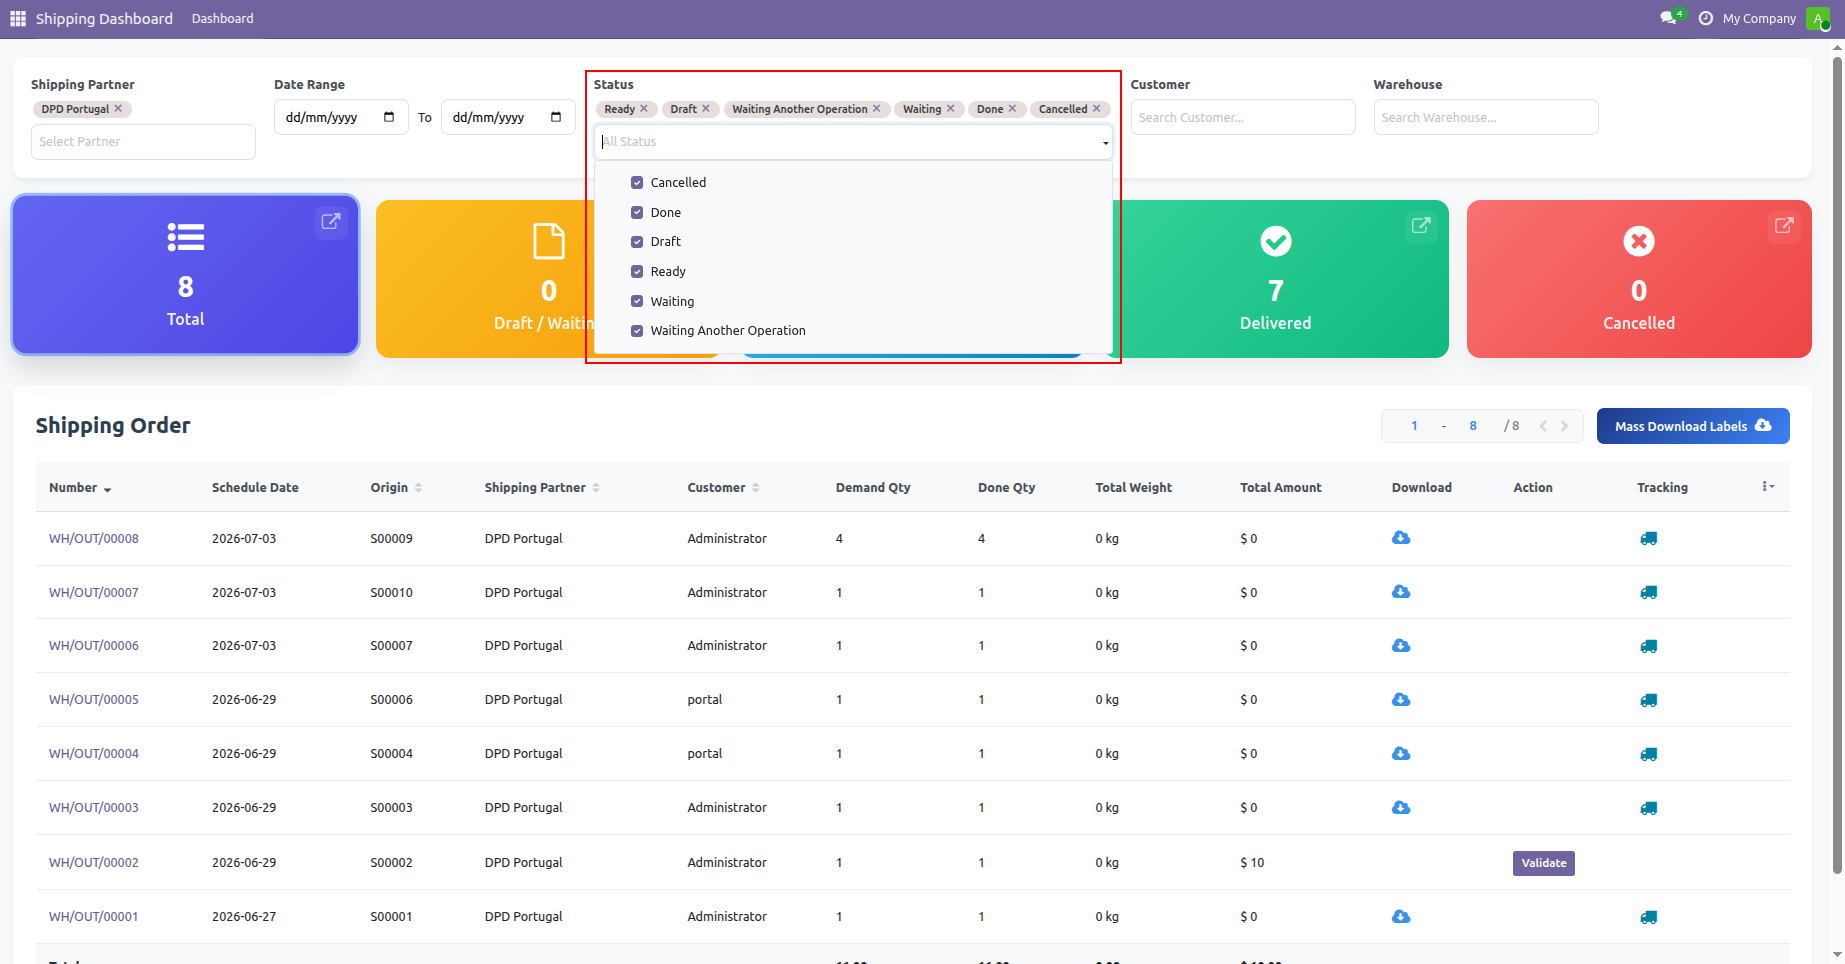This screenshot has height=964, width=1845.
Task: Click the Search Customer input field
Action: coord(1243,117)
